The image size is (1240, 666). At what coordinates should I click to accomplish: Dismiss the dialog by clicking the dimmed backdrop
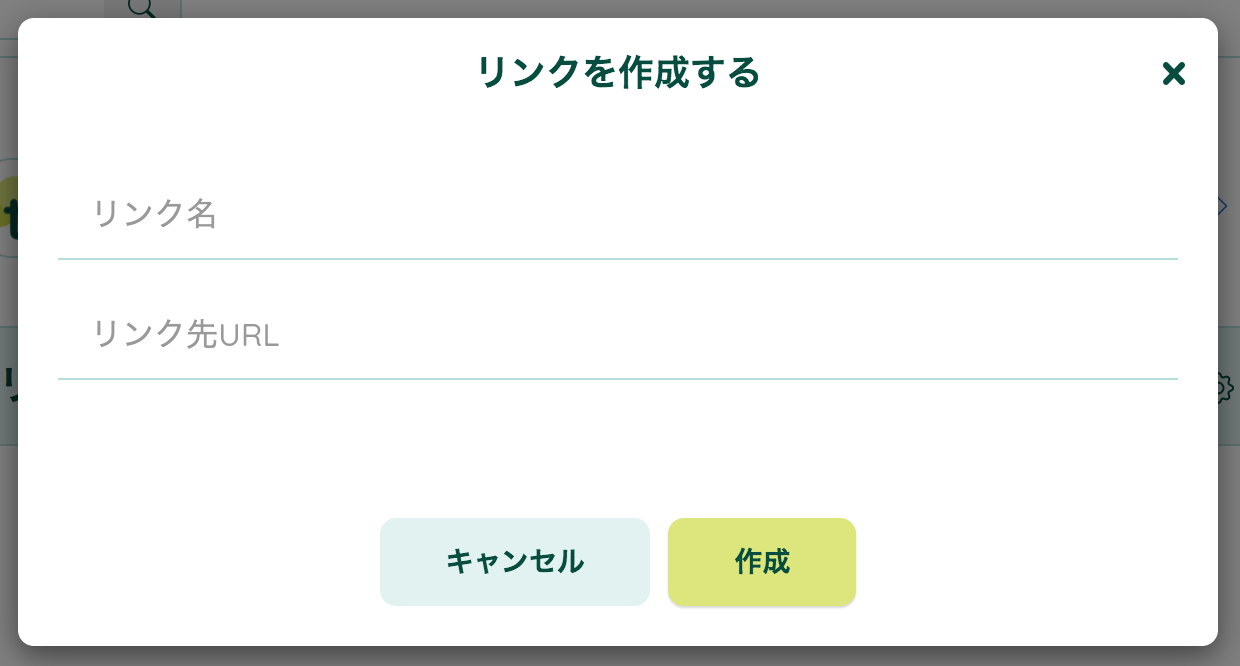(620, 656)
